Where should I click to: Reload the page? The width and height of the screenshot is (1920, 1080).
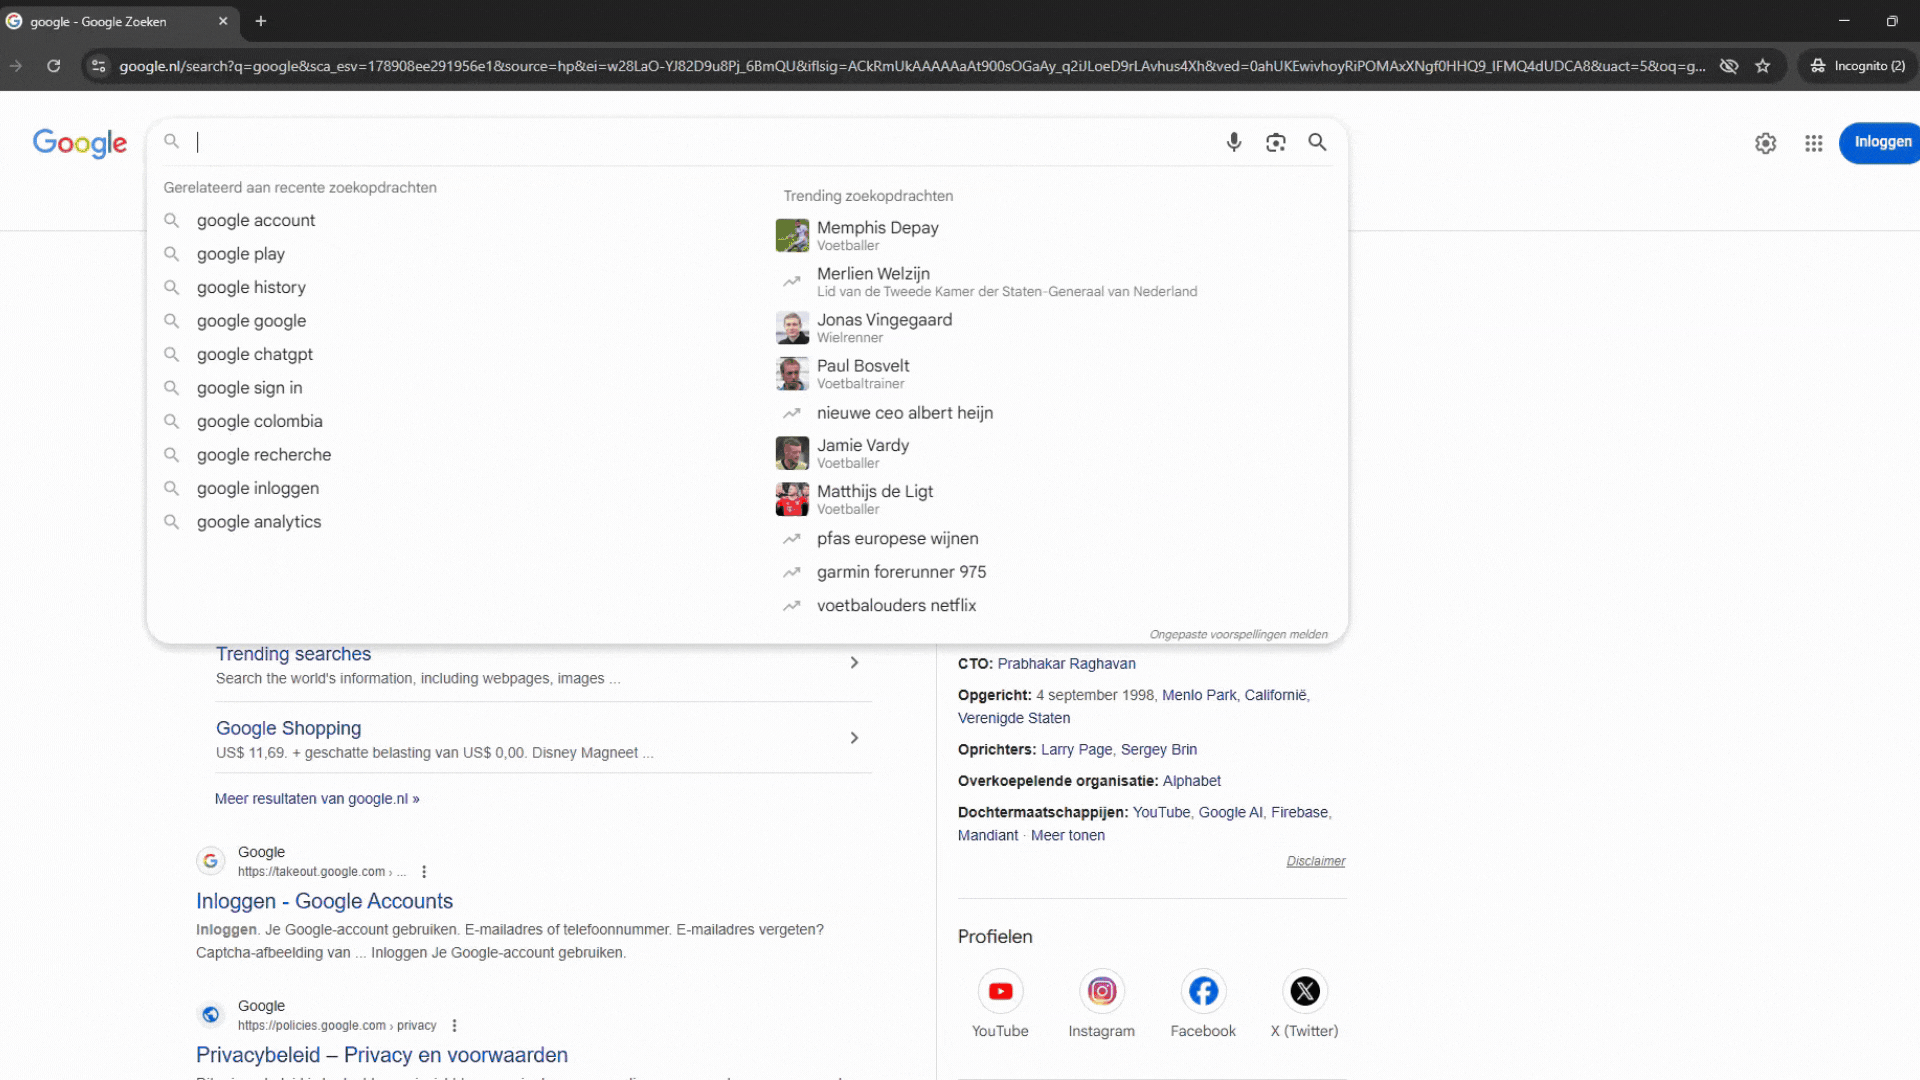pyautogui.click(x=54, y=66)
